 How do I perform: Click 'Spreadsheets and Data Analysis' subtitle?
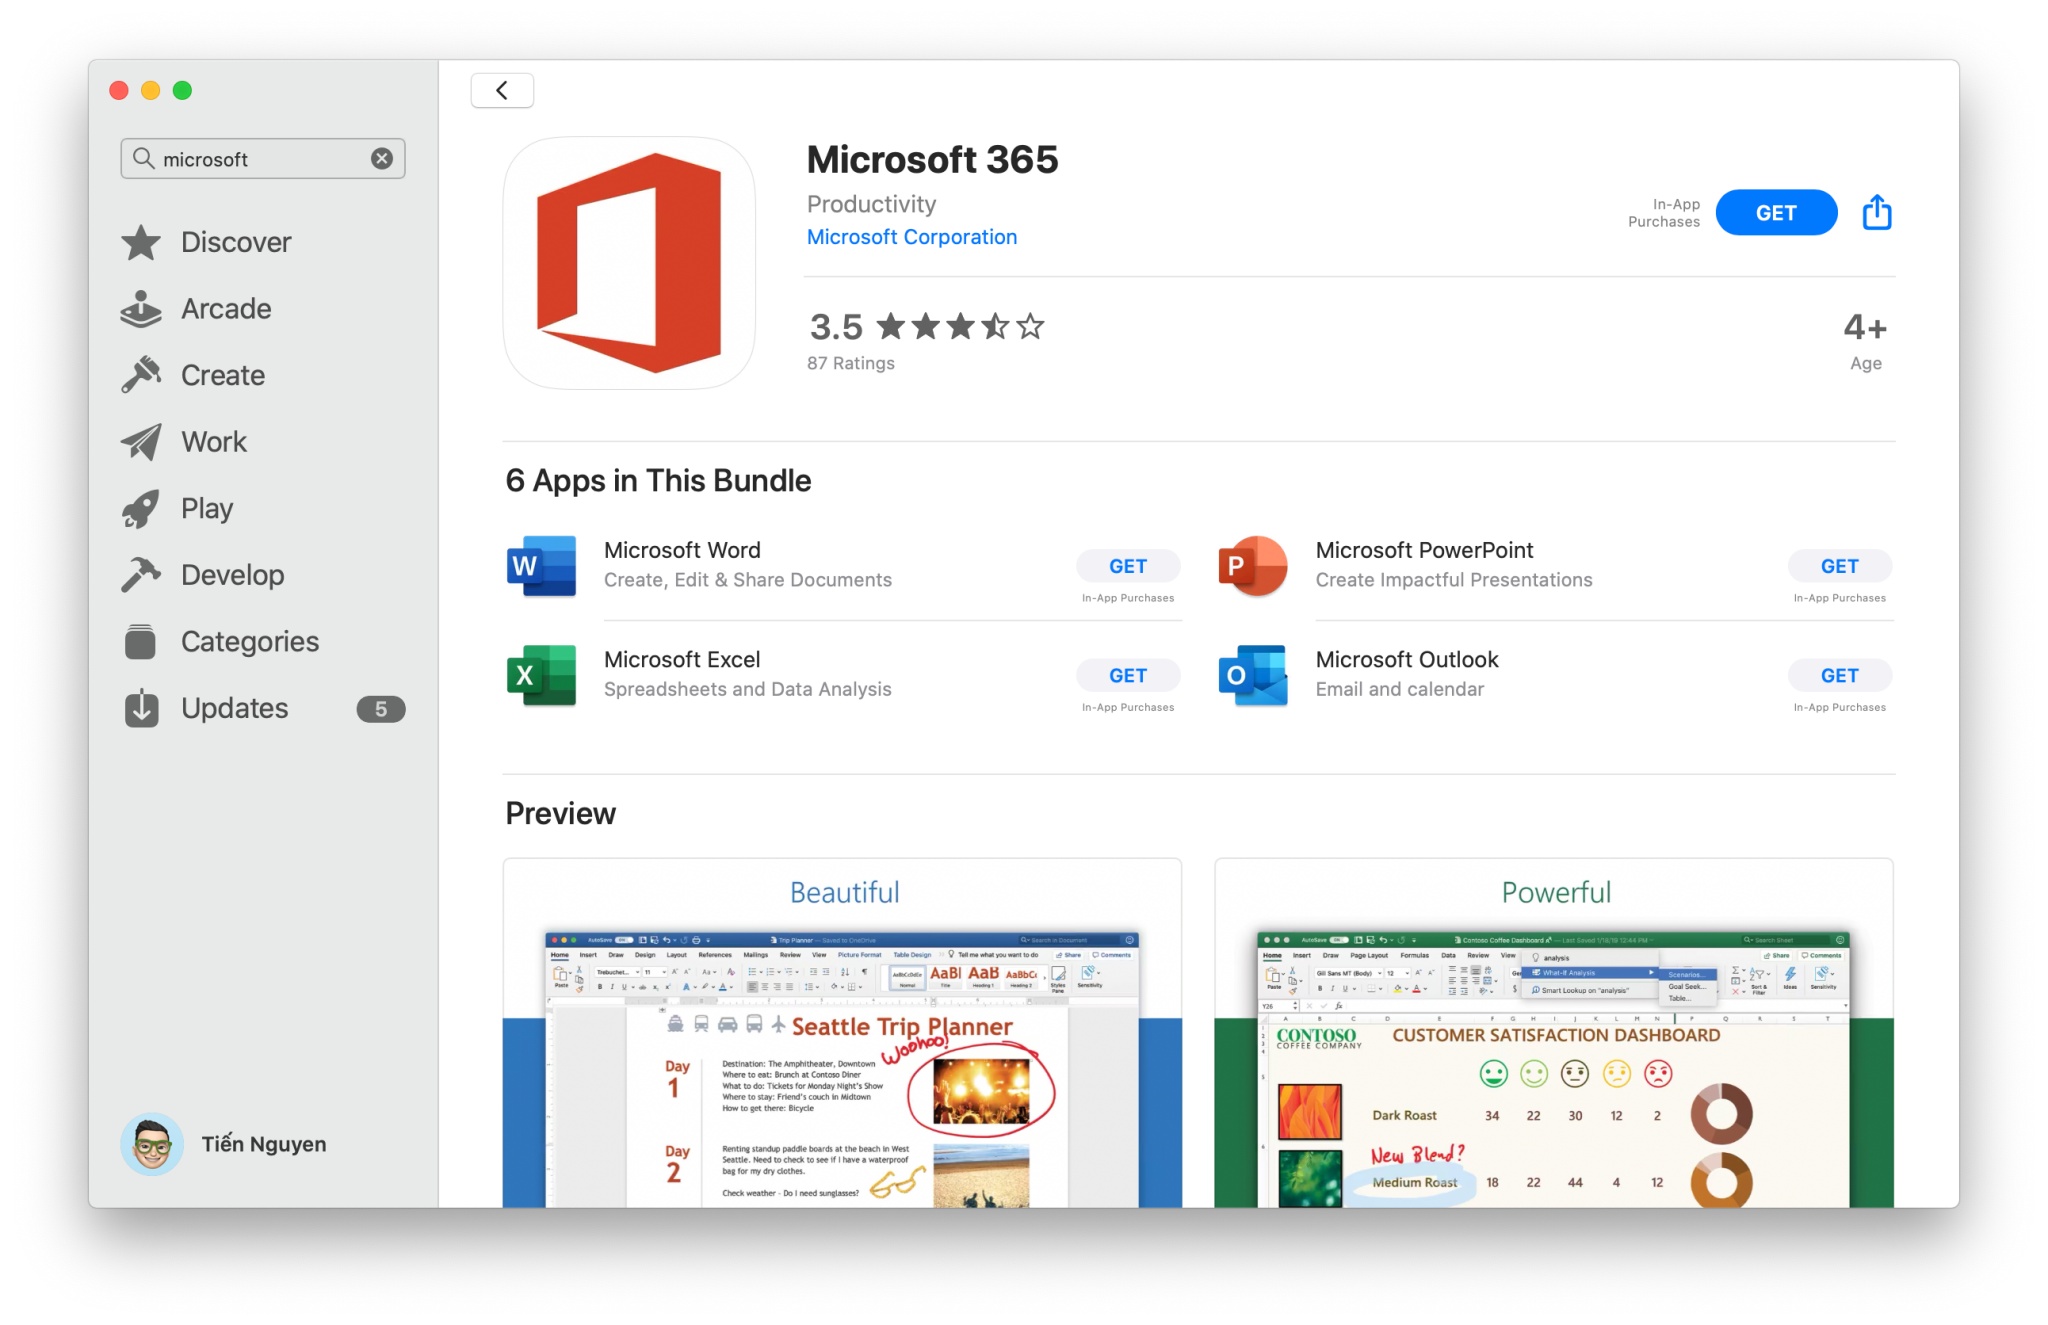click(748, 689)
